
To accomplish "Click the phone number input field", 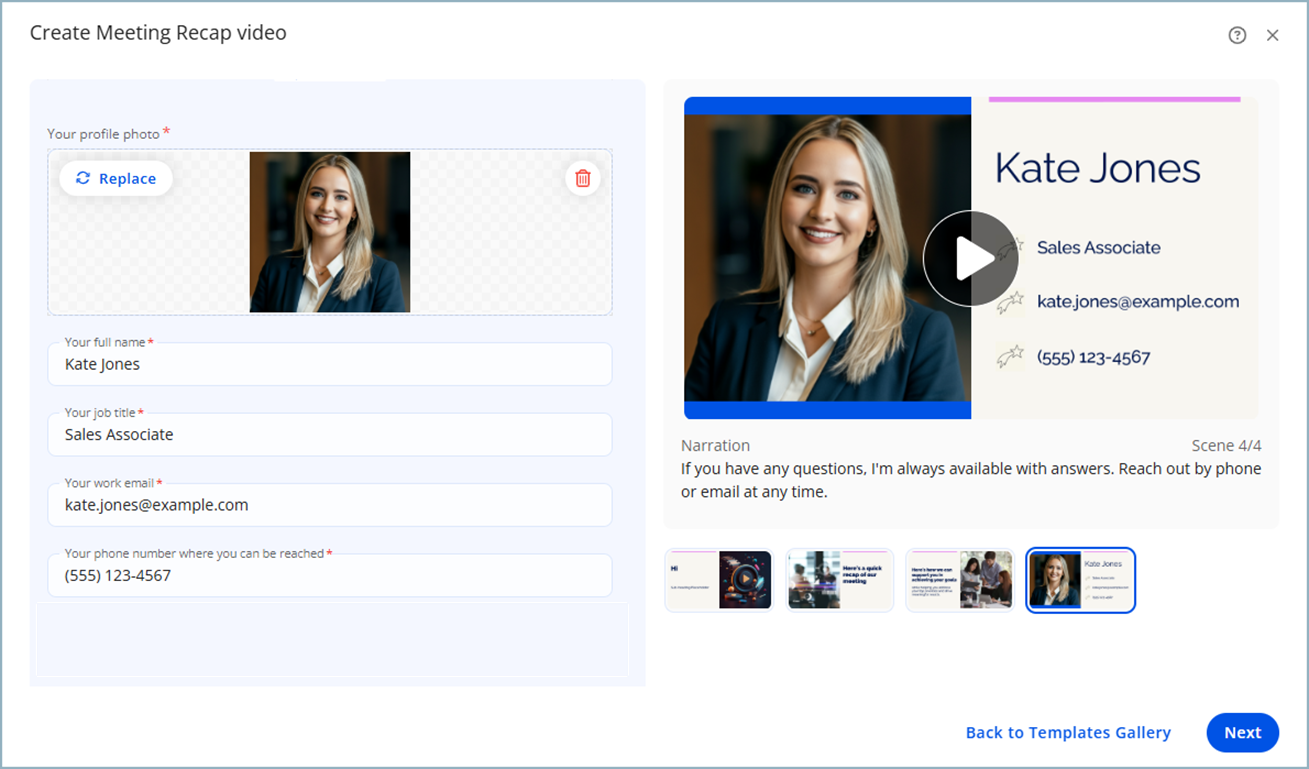I will (x=330, y=576).
